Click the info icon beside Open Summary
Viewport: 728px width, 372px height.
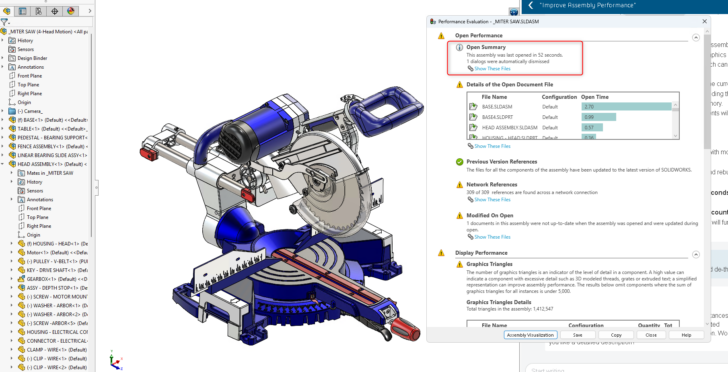pyautogui.click(x=459, y=47)
